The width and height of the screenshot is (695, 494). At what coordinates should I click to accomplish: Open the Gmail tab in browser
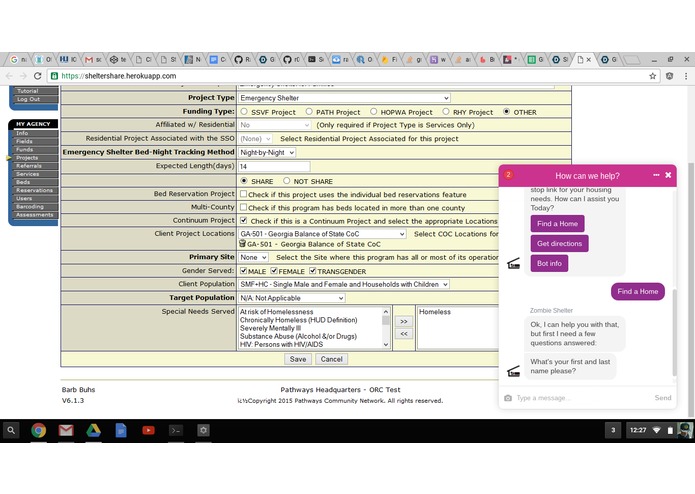tap(92, 59)
